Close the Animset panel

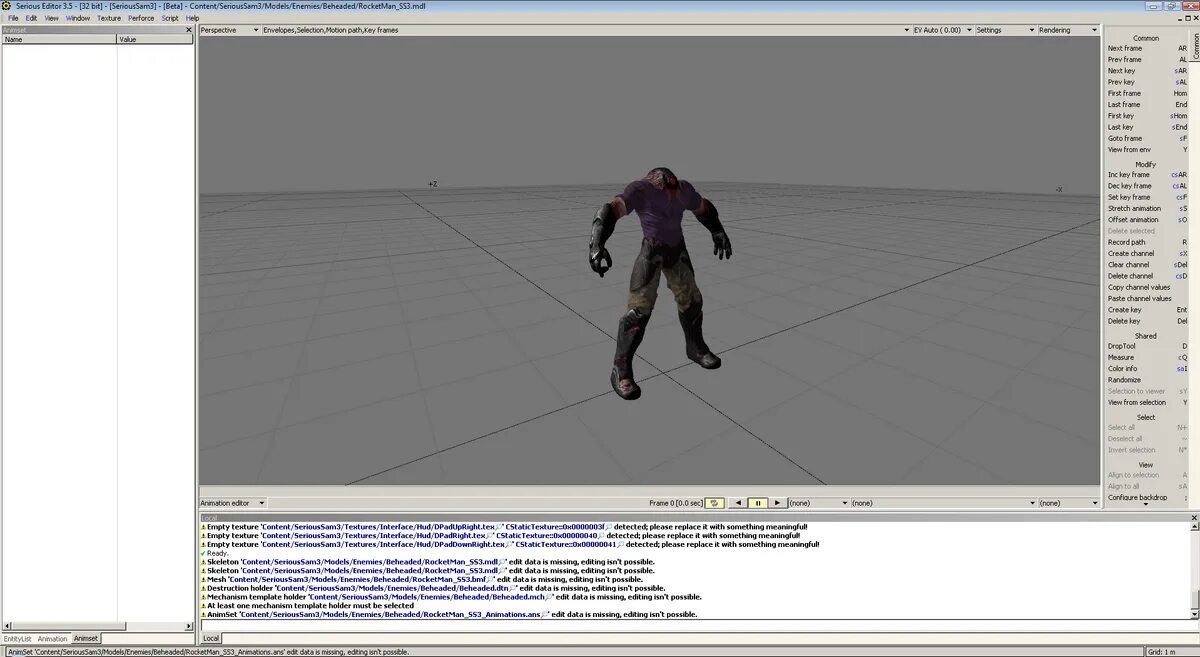(189, 29)
